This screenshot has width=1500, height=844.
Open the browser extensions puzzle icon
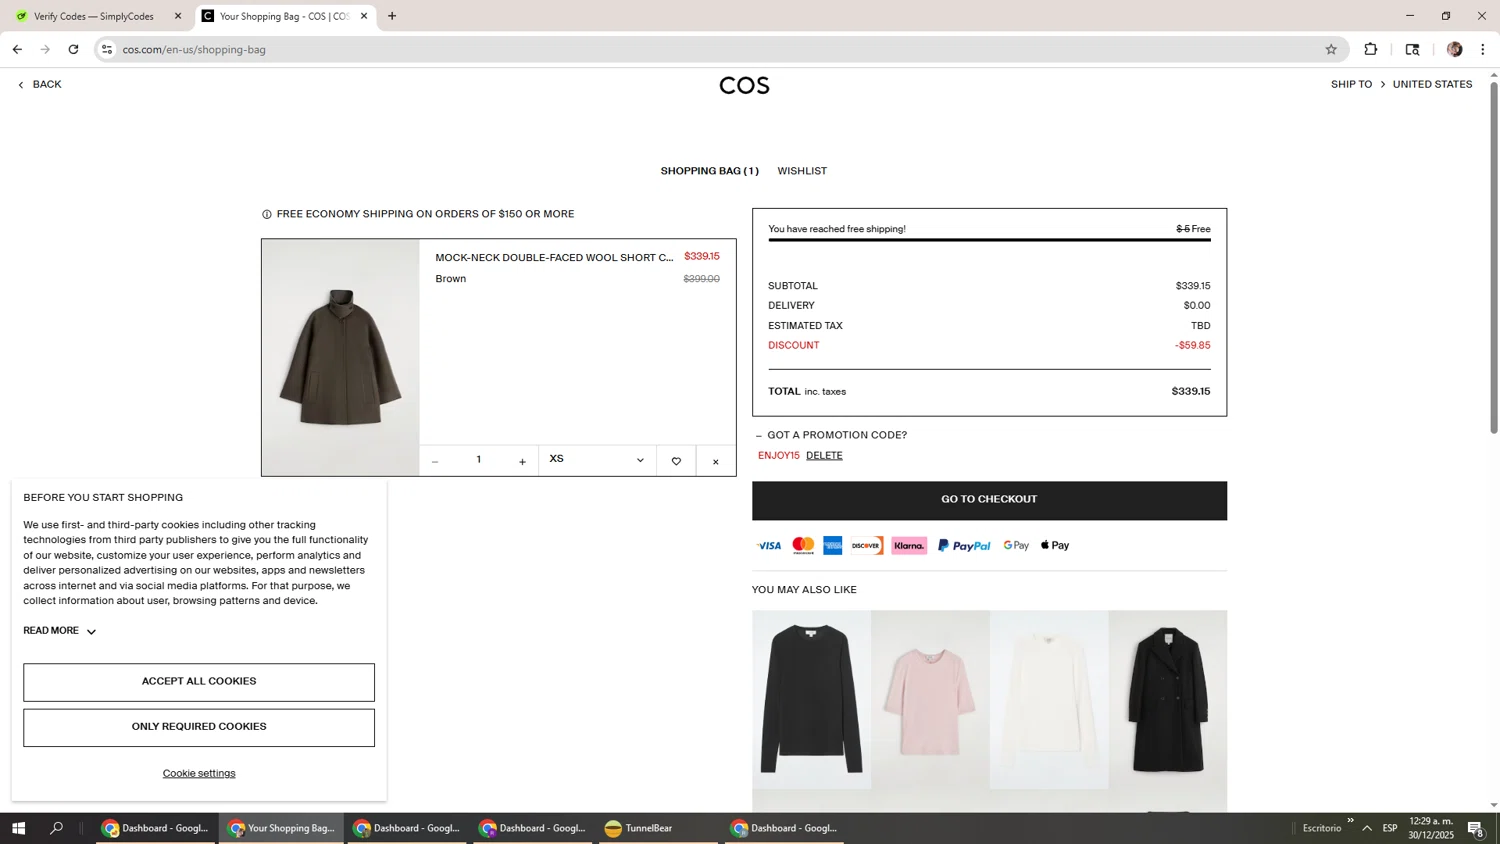click(1371, 49)
